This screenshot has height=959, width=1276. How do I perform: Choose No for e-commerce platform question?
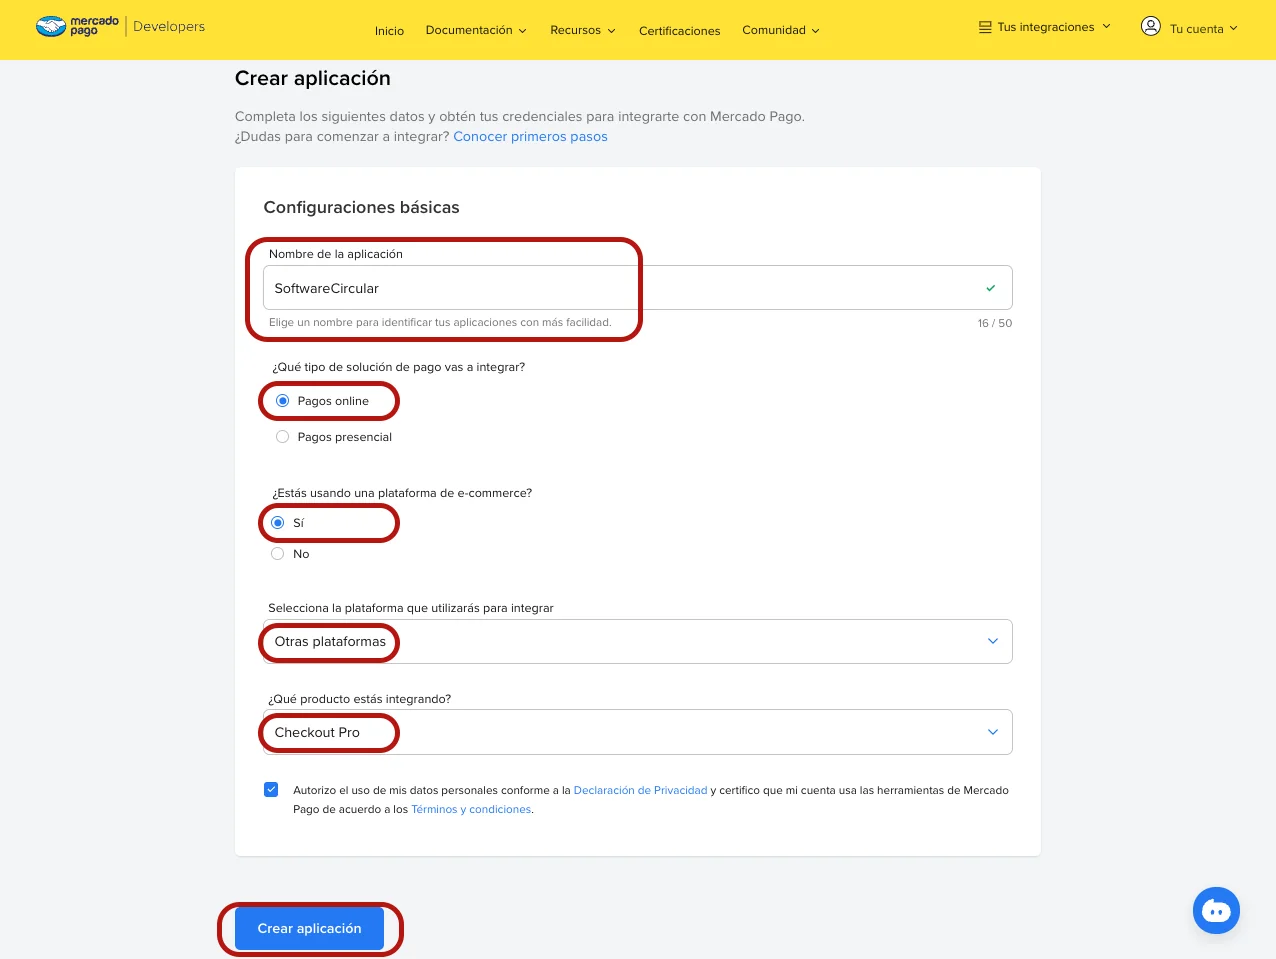click(x=278, y=554)
